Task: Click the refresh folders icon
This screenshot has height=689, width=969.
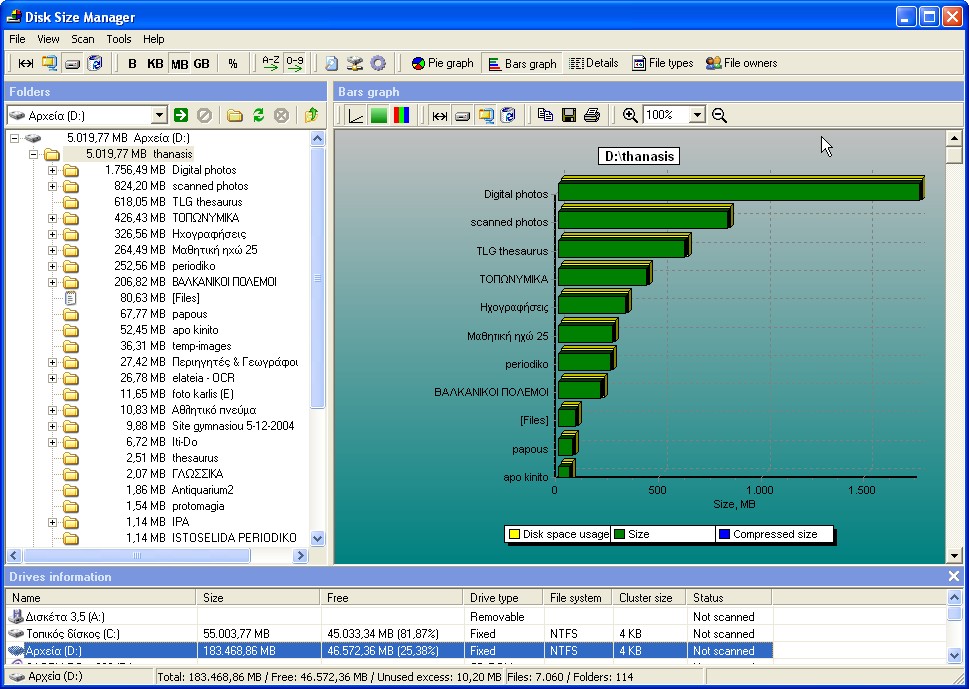Action: [258, 116]
